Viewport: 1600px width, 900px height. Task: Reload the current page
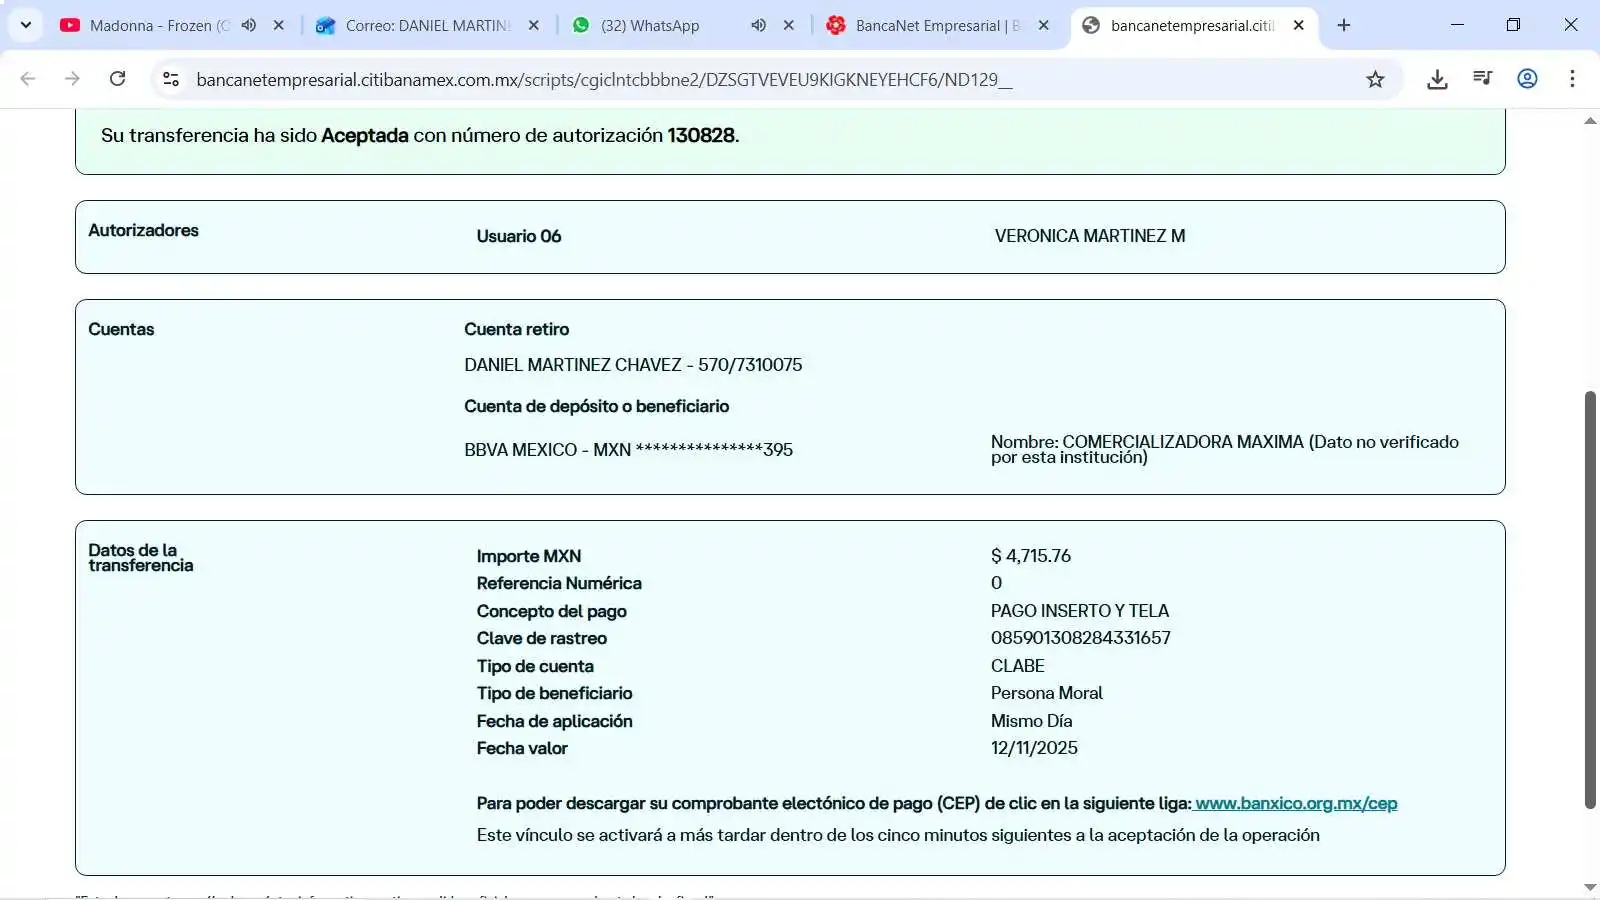click(118, 79)
